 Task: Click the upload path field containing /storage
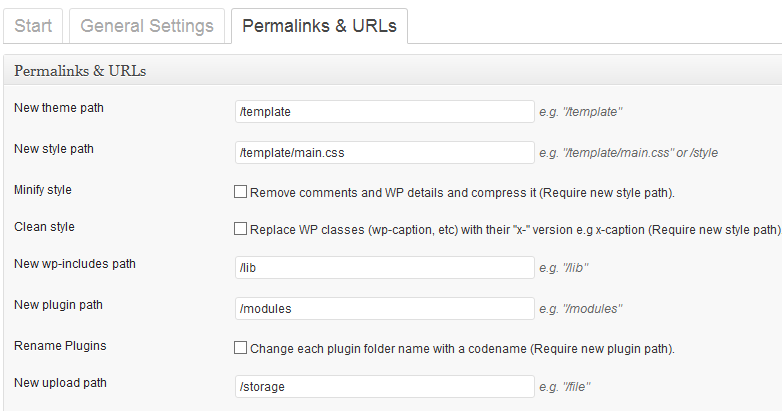click(x=383, y=386)
